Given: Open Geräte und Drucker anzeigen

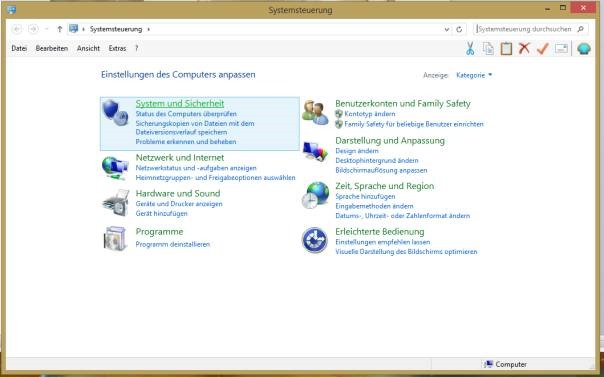Looking at the screenshot, I should click(x=179, y=204).
